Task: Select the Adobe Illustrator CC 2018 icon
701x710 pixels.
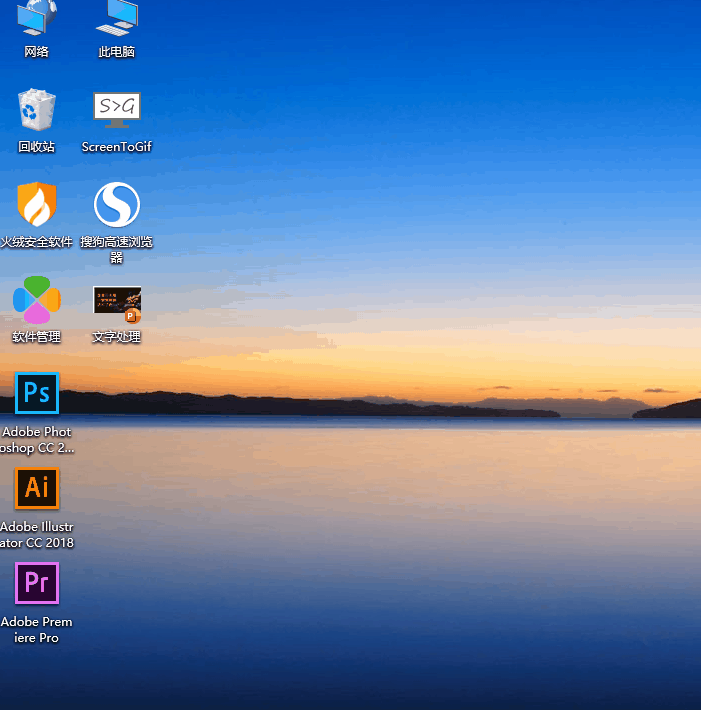Action: pos(37,488)
